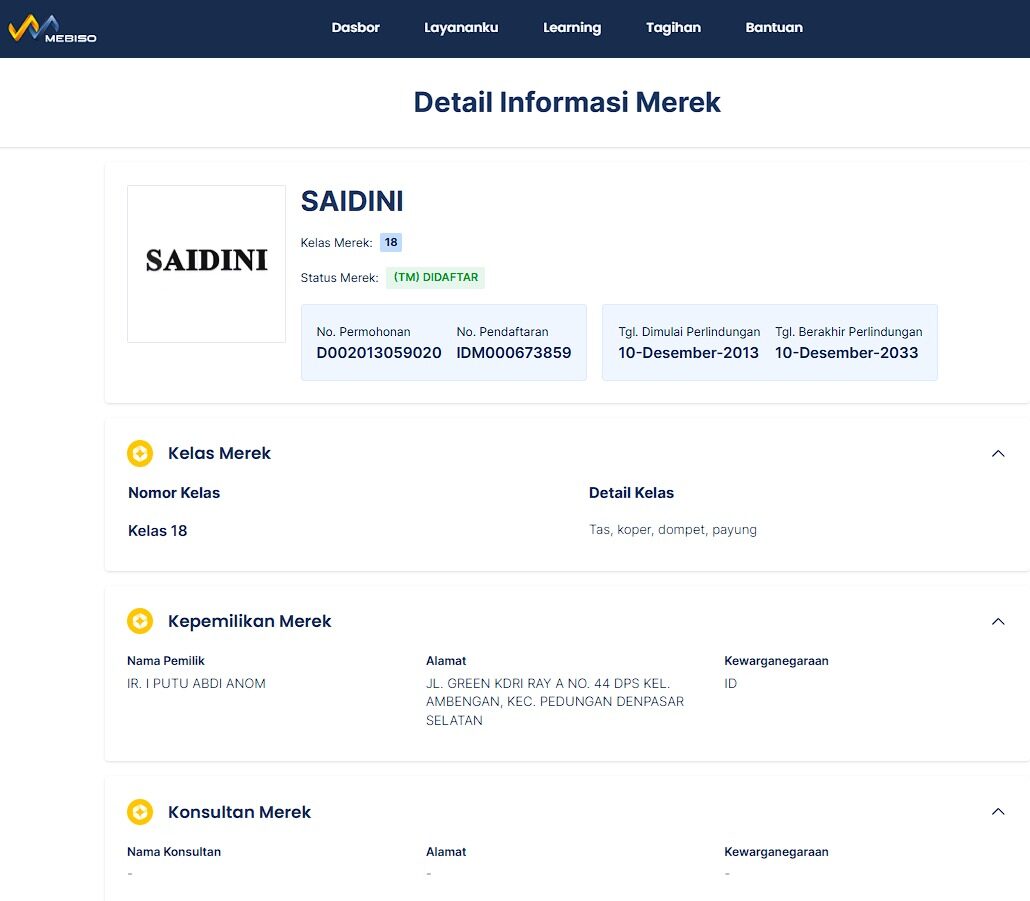Open the Layananku menu
This screenshot has width=1030, height=901.
click(x=461, y=28)
